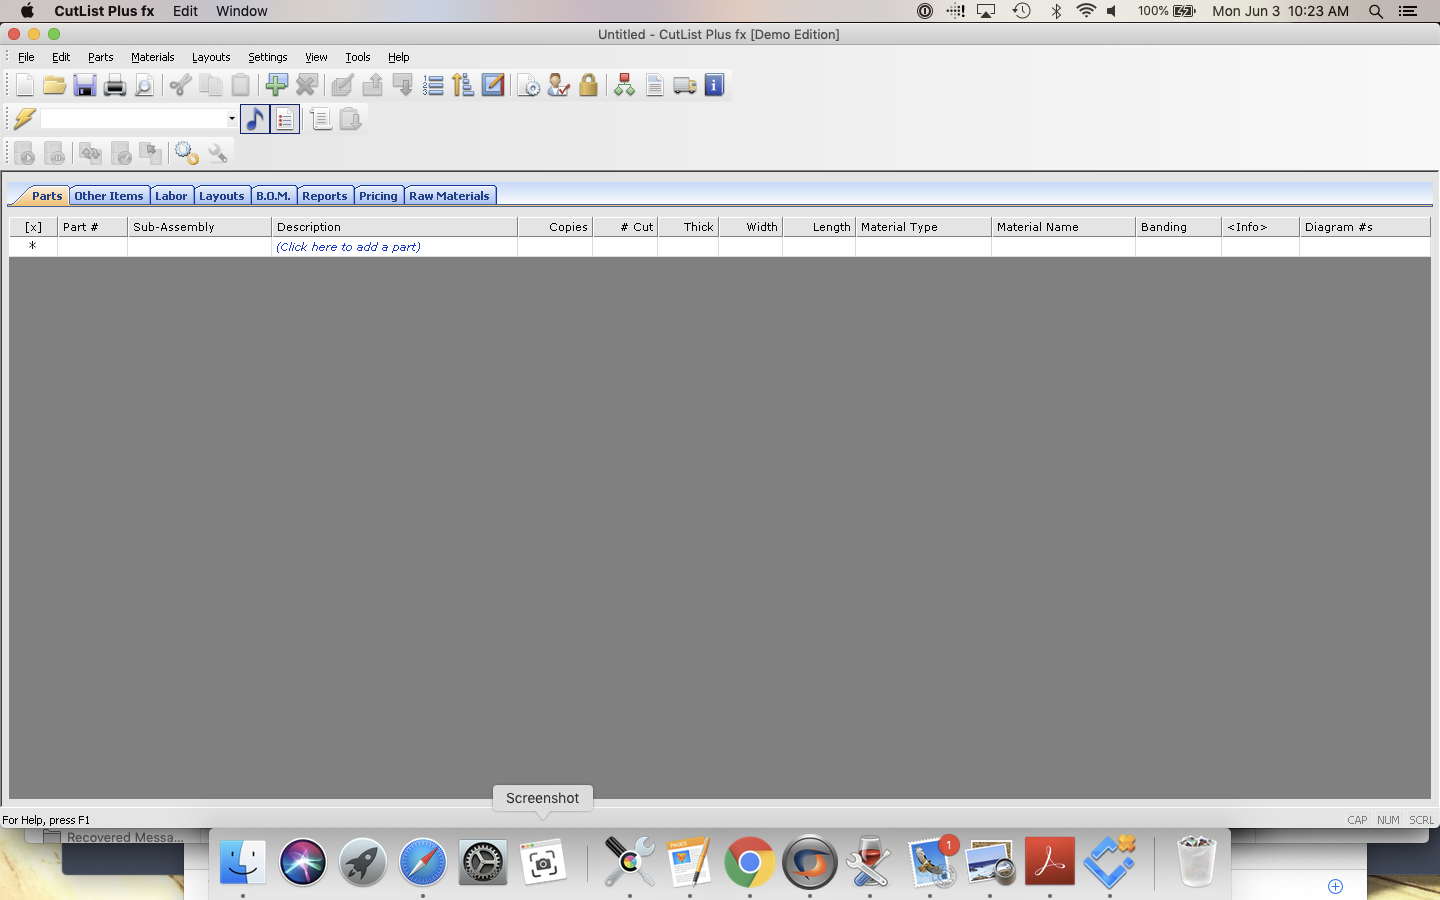Toggle the red bullet list view button
The width and height of the screenshot is (1440, 900).
pyautogui.click(x=285, y=119)
